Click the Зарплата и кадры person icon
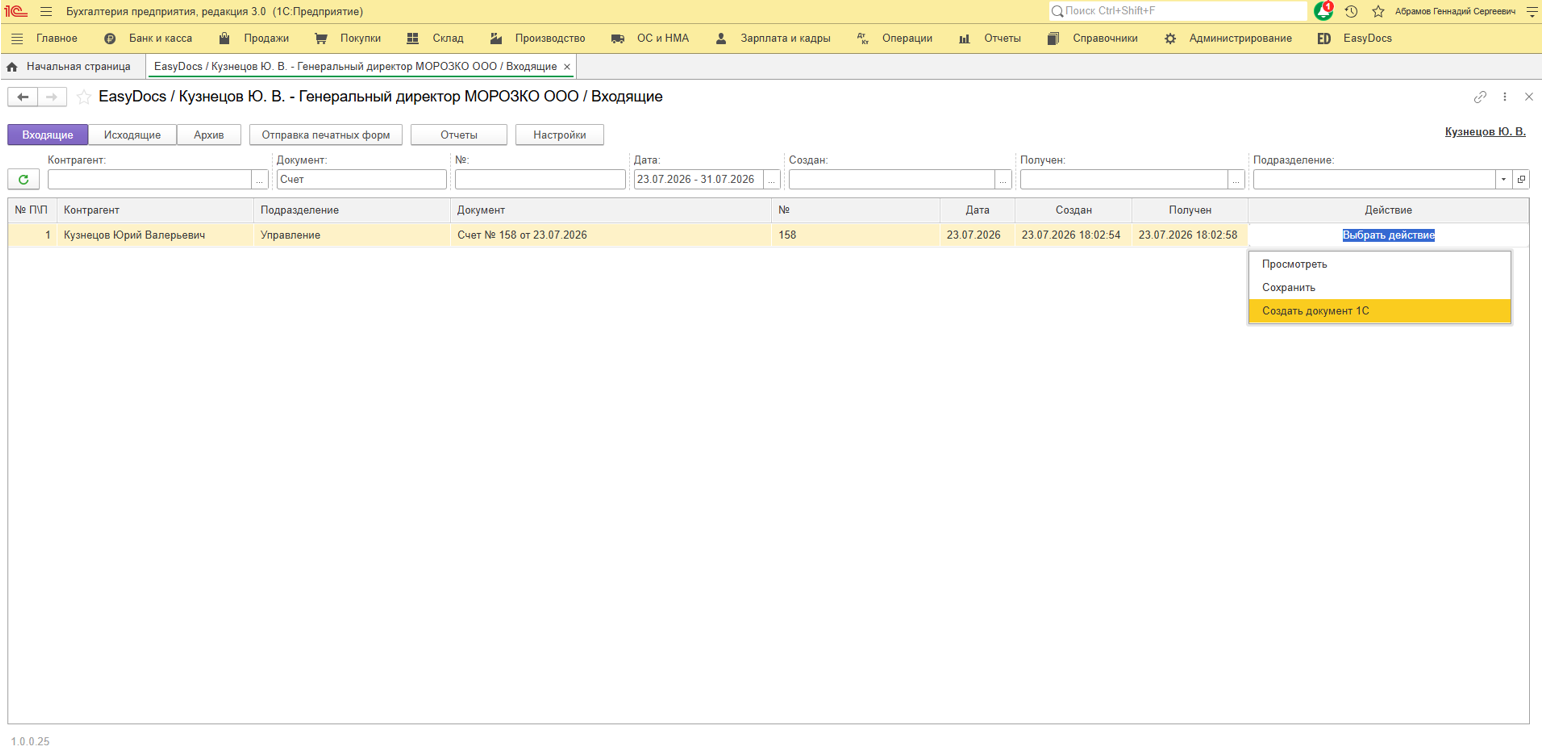 pyautogui.click(x=721, y=38)
